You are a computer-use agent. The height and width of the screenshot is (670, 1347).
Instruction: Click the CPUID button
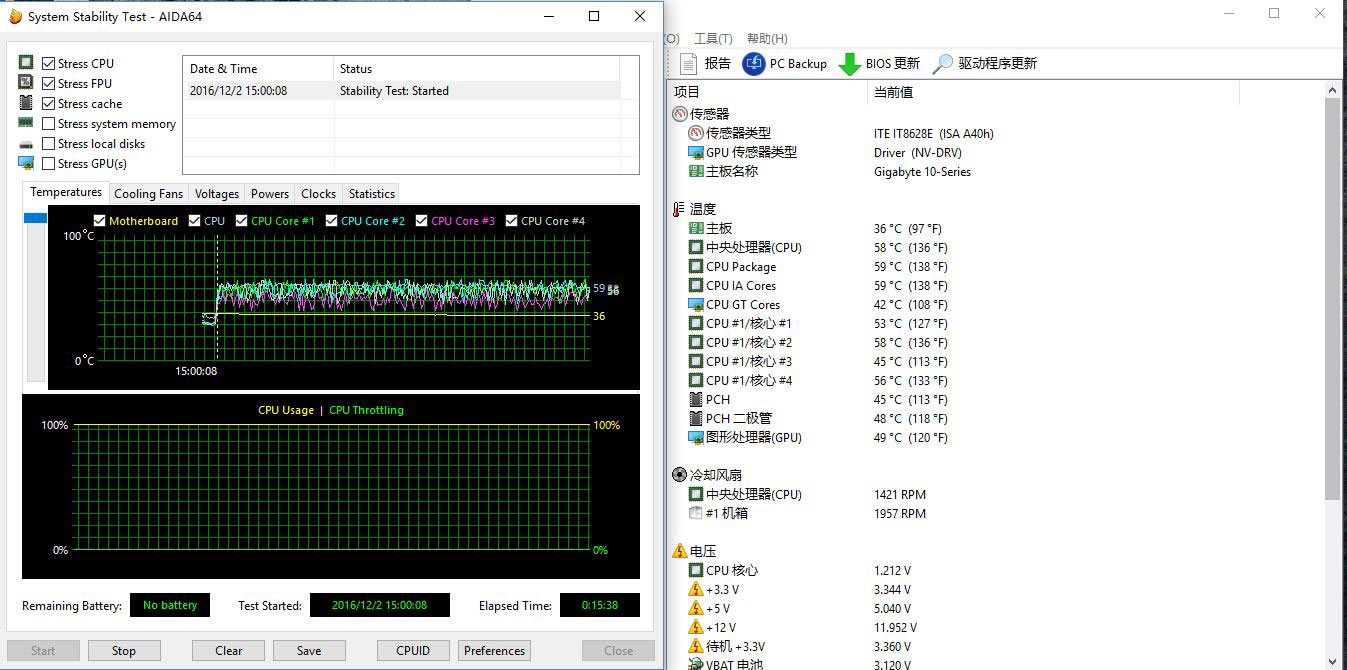[x=413, y=650]
